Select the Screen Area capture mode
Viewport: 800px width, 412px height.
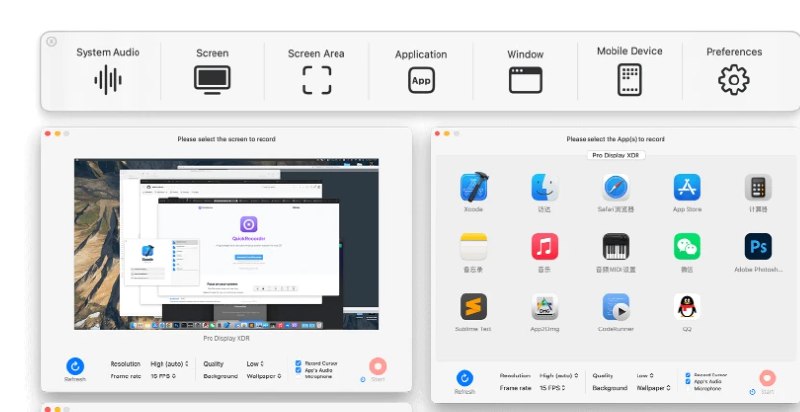[x=316, y=70]
